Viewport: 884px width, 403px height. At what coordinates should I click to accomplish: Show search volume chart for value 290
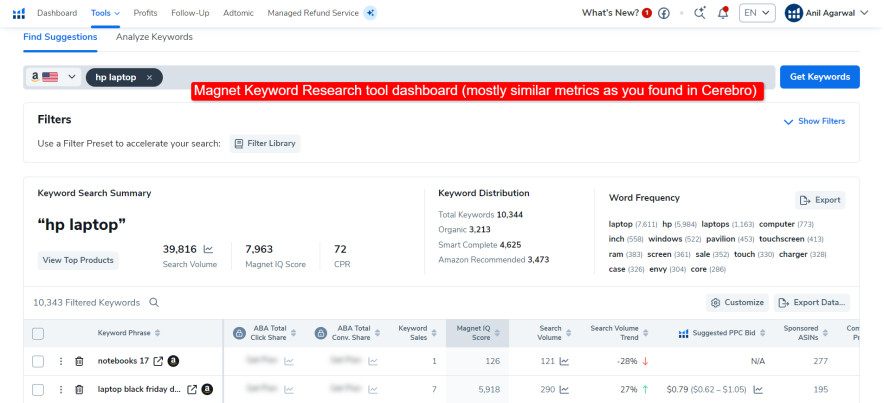[564, 389]
